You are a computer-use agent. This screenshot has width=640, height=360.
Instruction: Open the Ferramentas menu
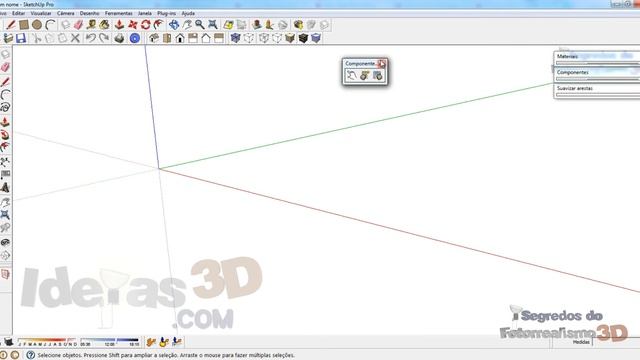click(118, 13)
